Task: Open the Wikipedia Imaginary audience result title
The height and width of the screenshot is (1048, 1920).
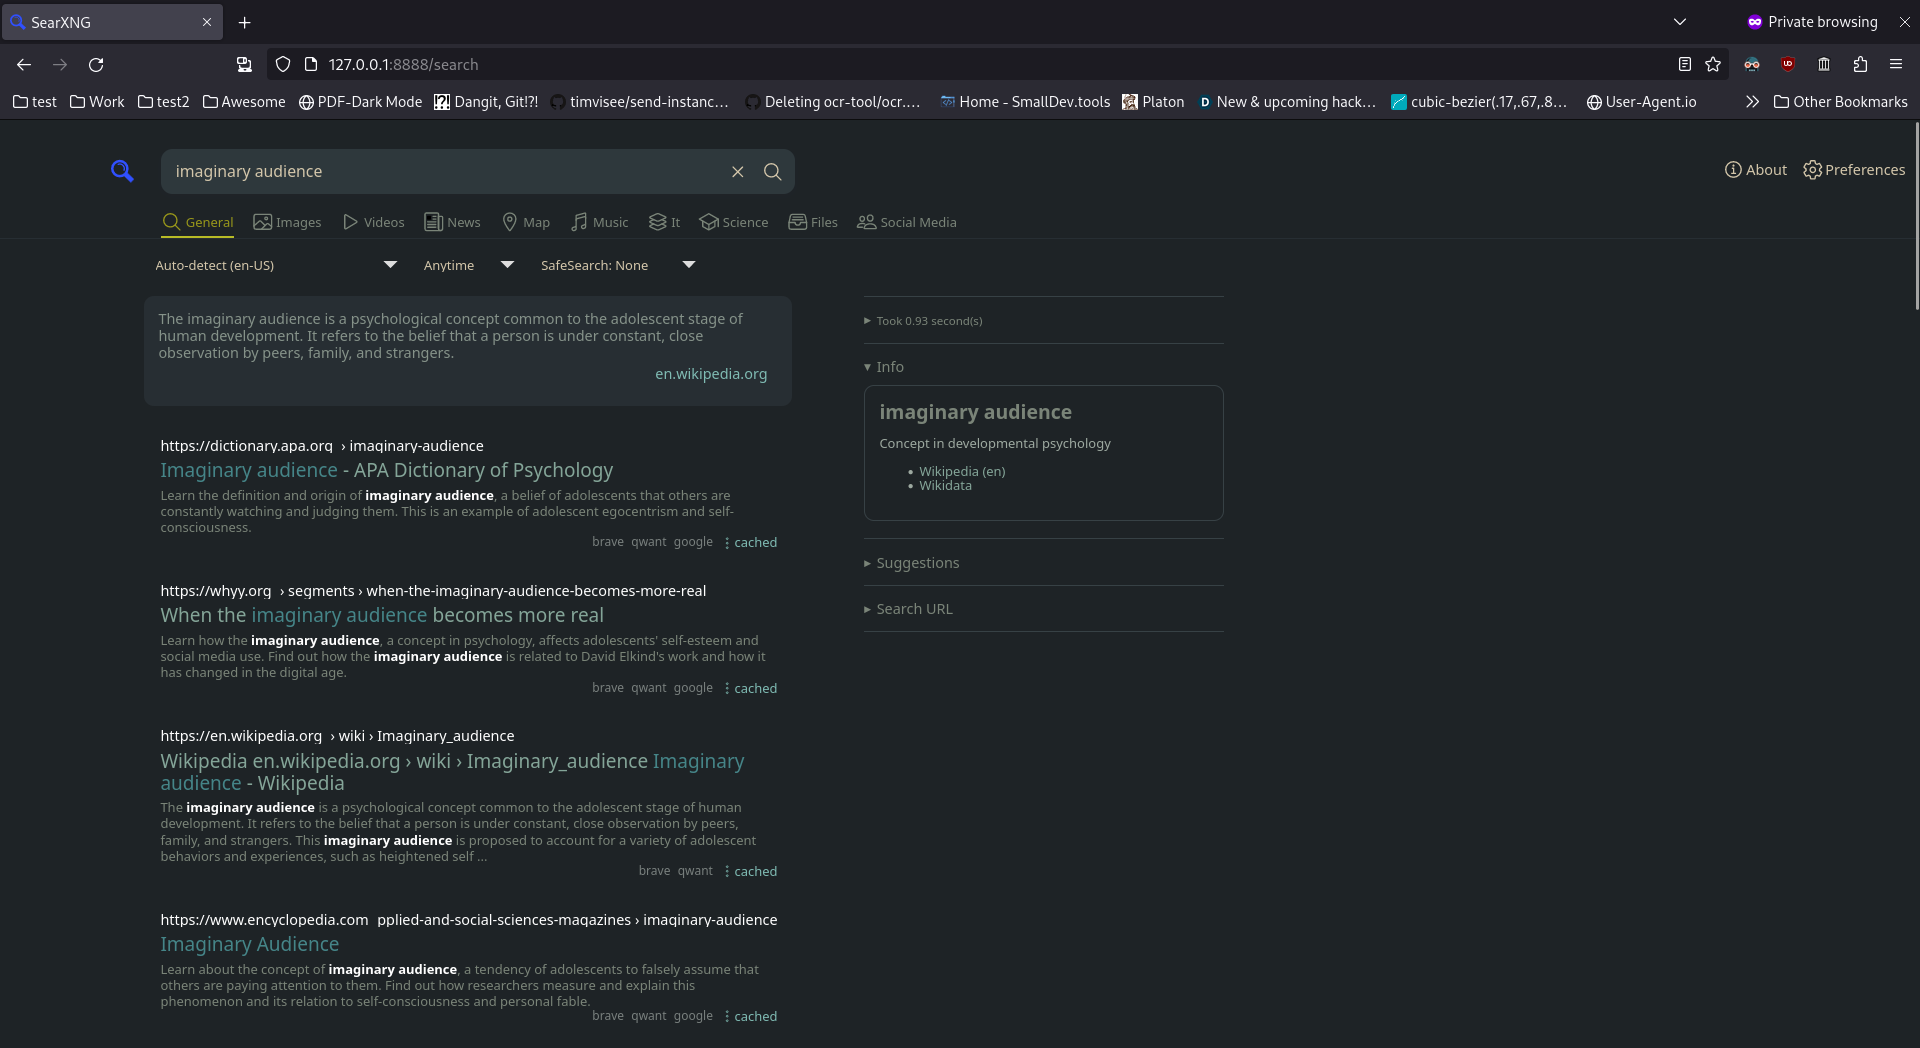Action: click(x=452, y=772)
